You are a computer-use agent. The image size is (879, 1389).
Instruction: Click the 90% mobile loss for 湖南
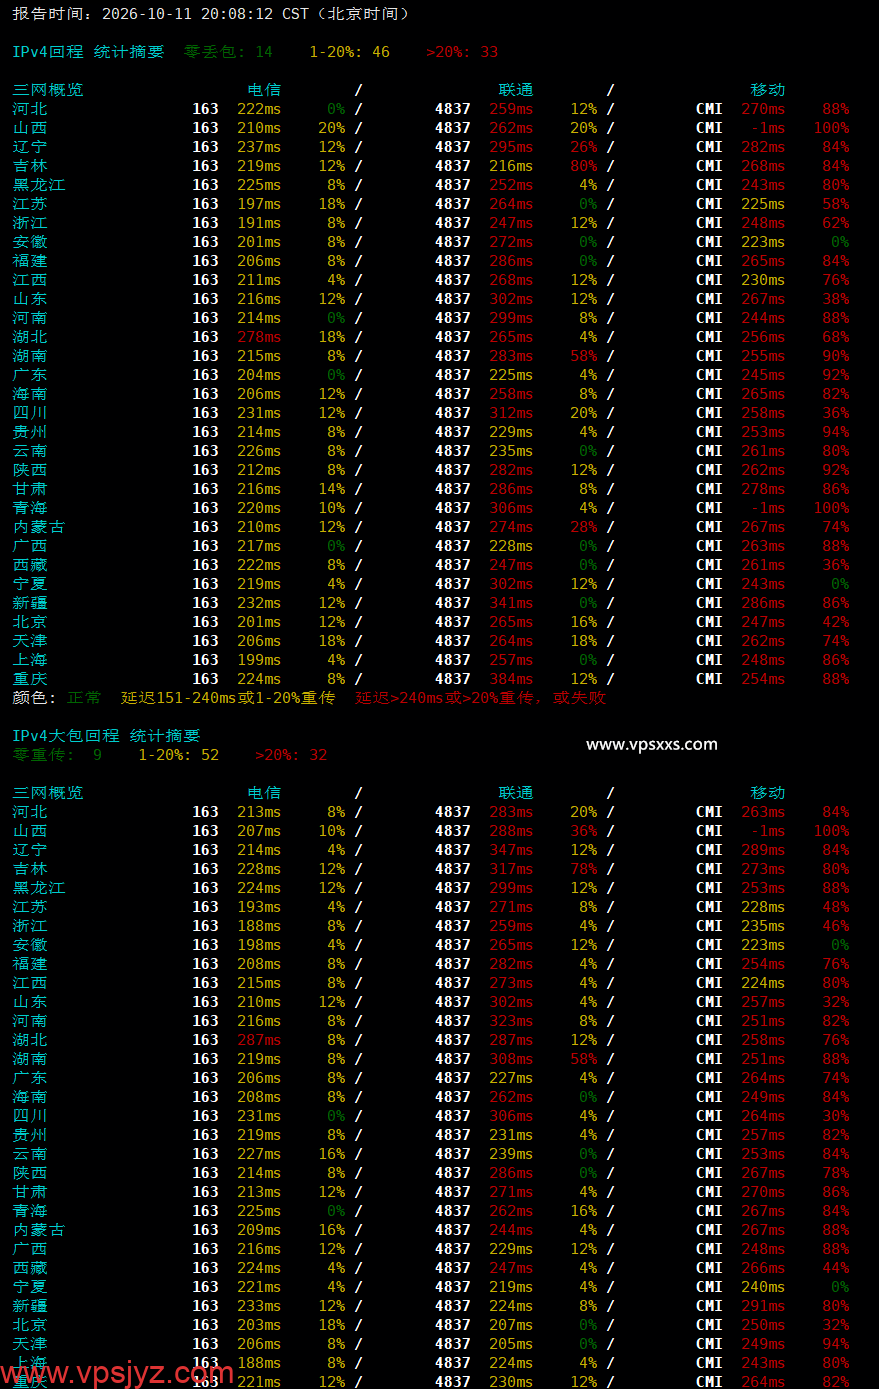(836, 356)
